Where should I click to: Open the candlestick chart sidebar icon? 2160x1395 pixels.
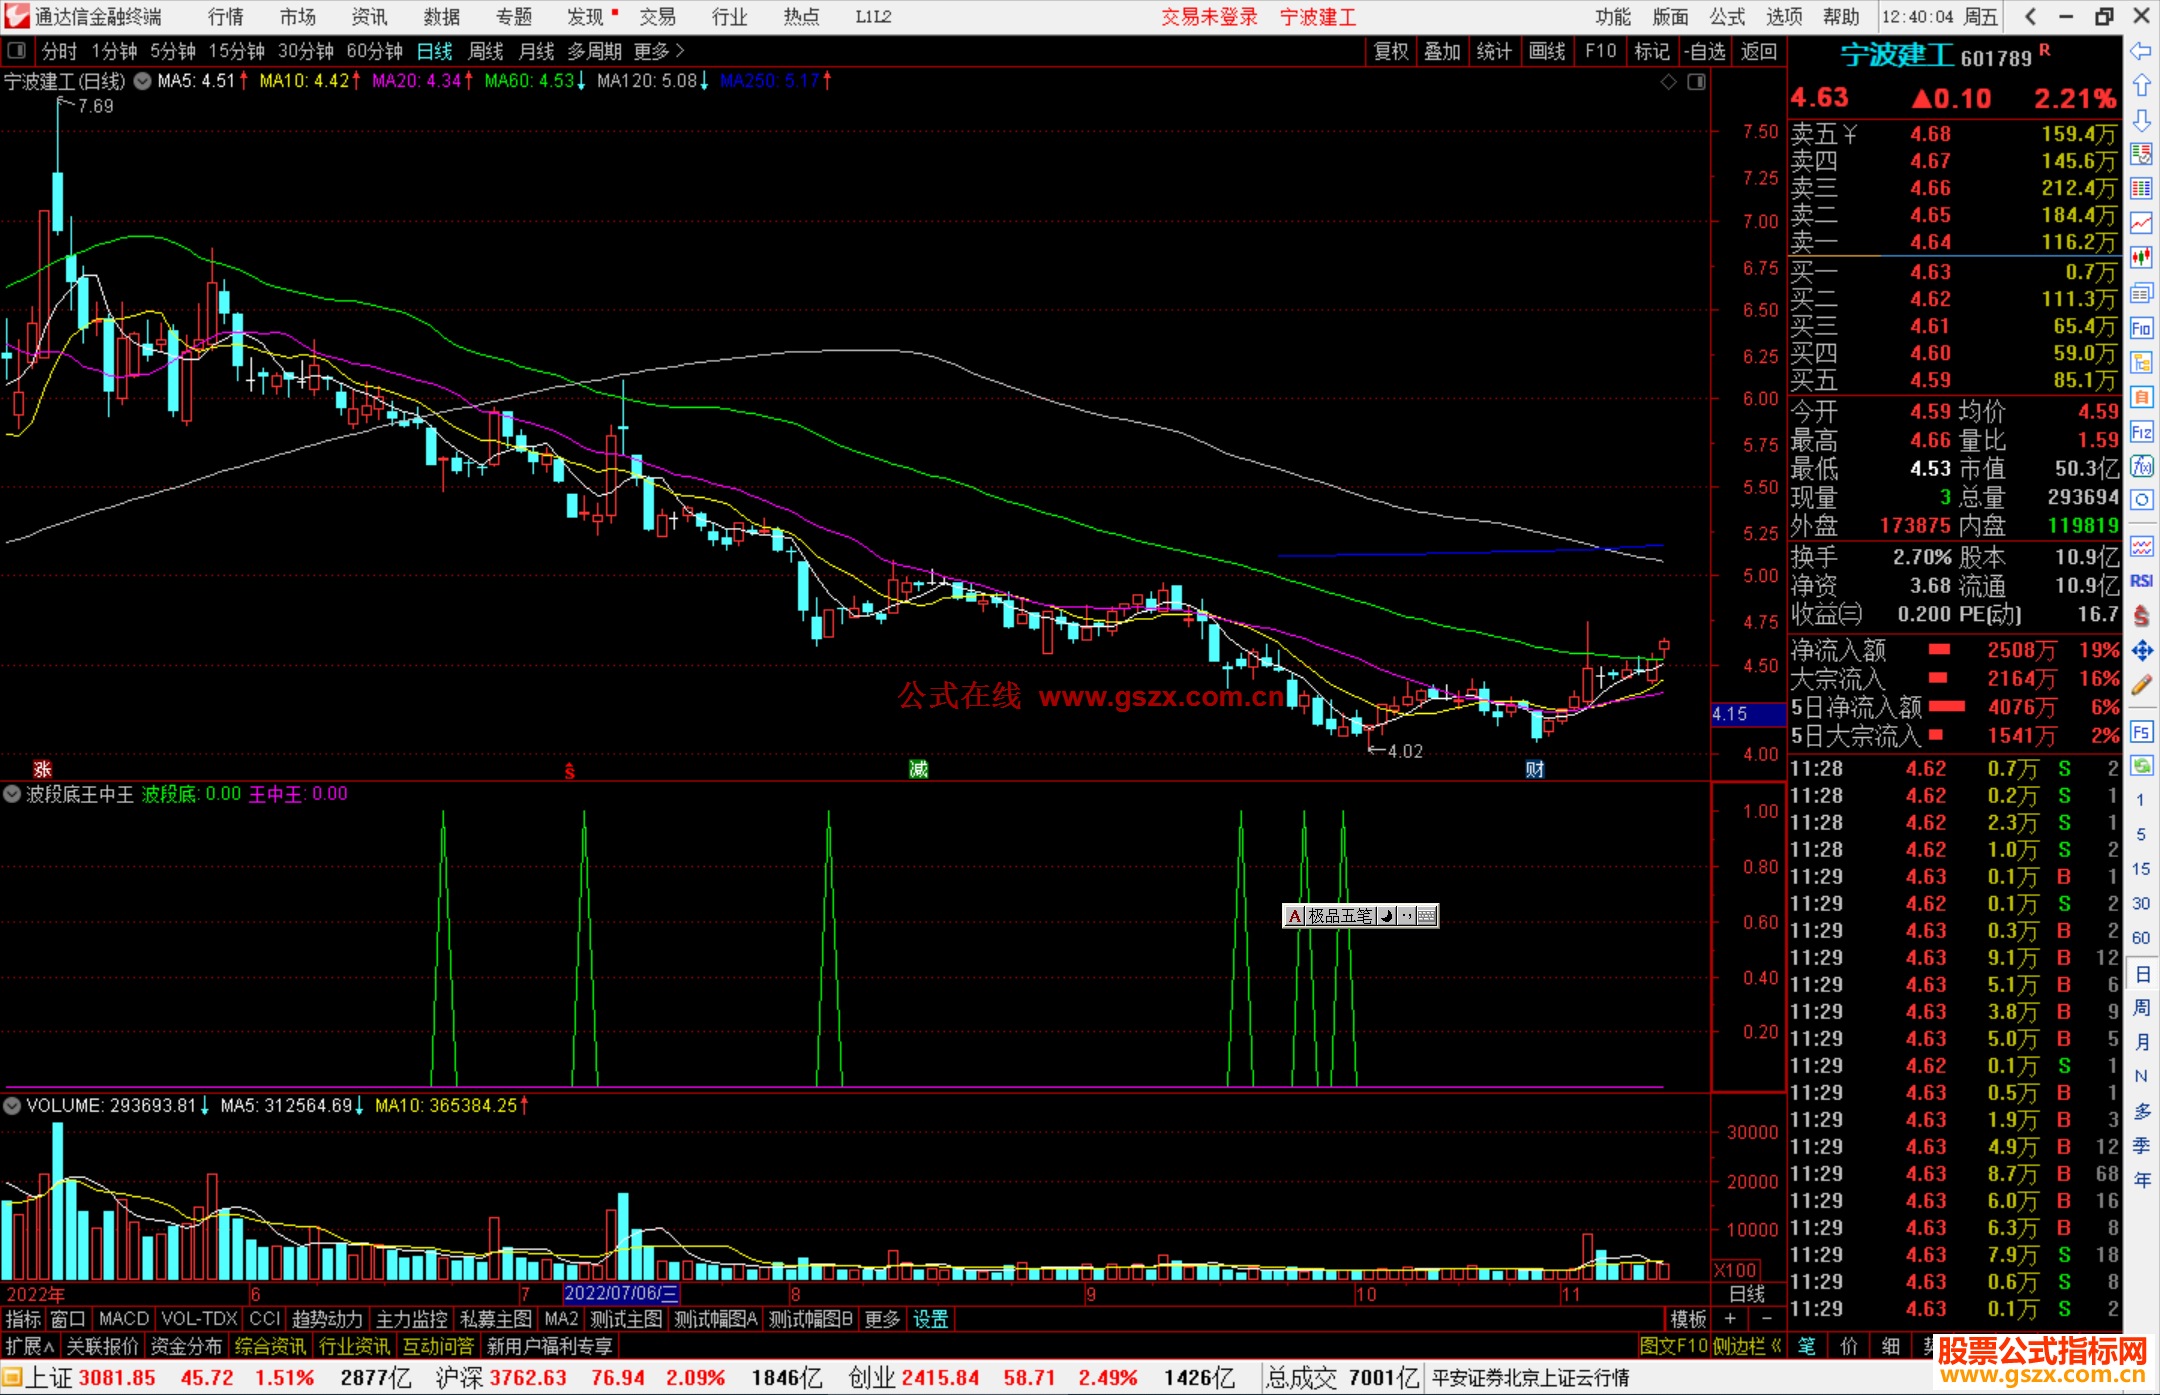[x=2141, y=258]
